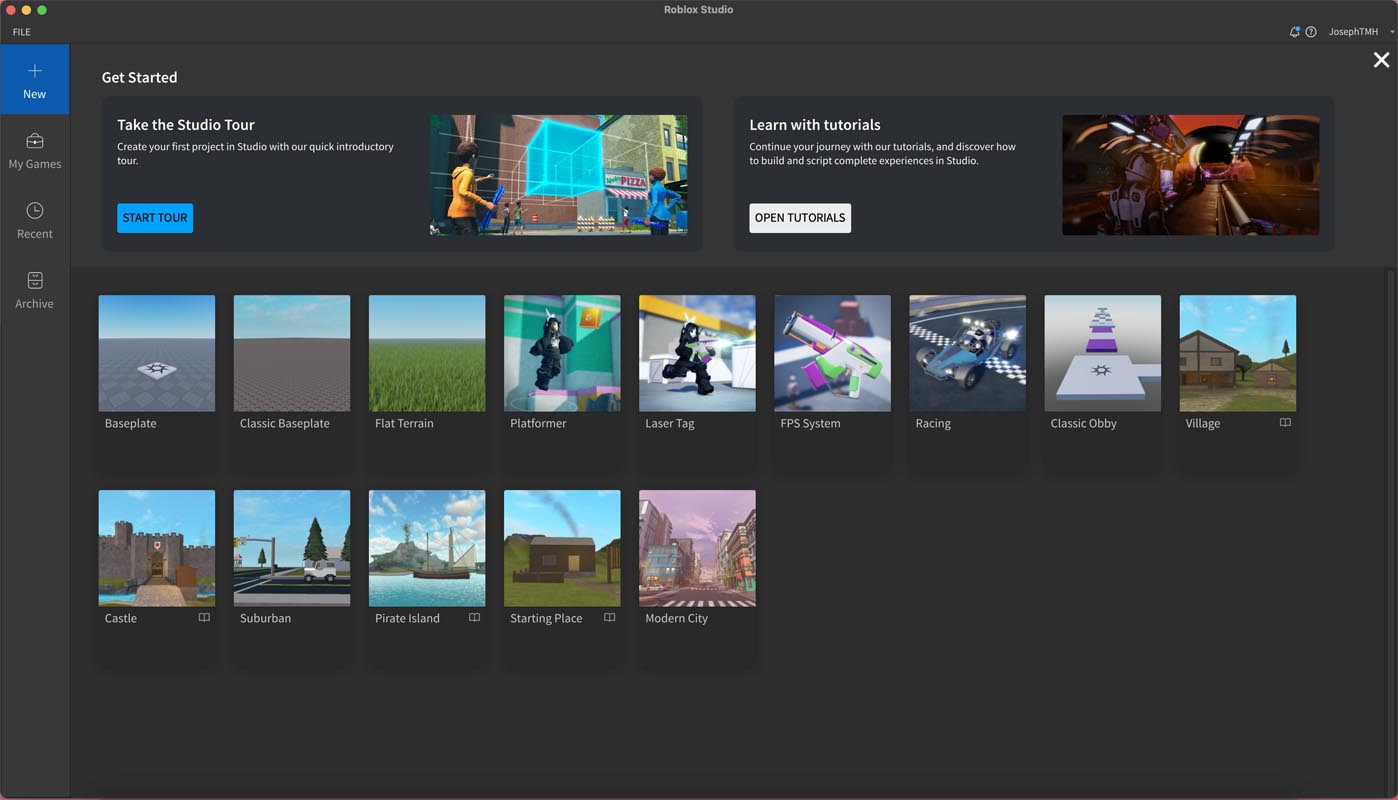Choose the Racing template thumbnail

[967, 353]
